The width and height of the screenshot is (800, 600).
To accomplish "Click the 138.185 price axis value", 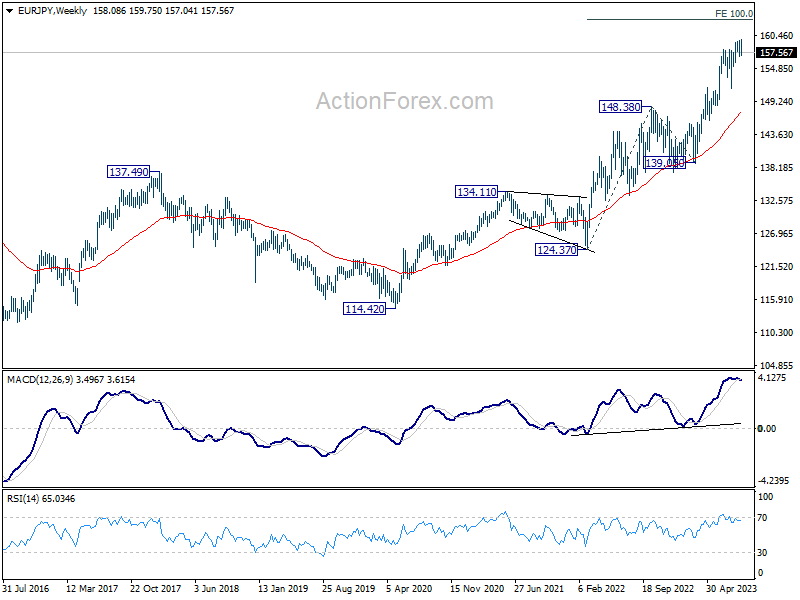I will click(x=777, y=168).
